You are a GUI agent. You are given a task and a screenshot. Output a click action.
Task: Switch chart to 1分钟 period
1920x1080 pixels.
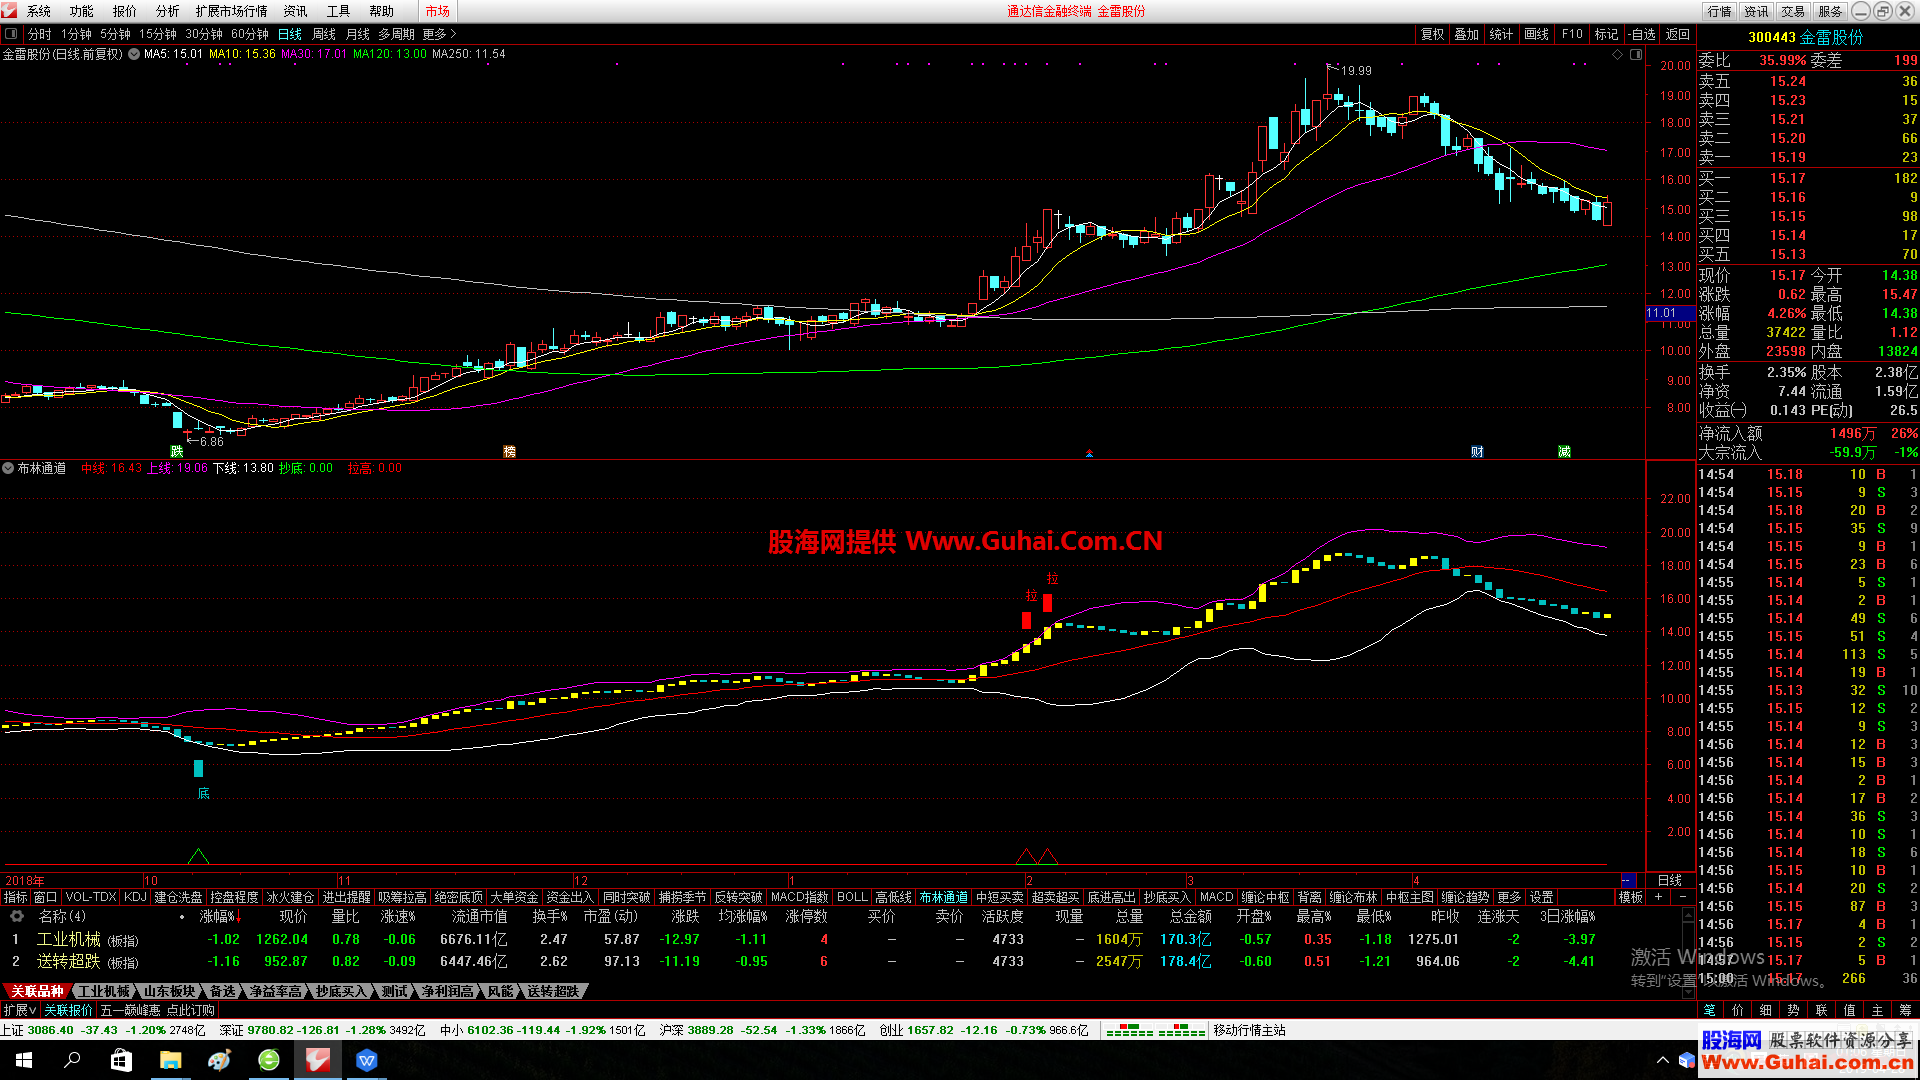click(x=76, y=34)
